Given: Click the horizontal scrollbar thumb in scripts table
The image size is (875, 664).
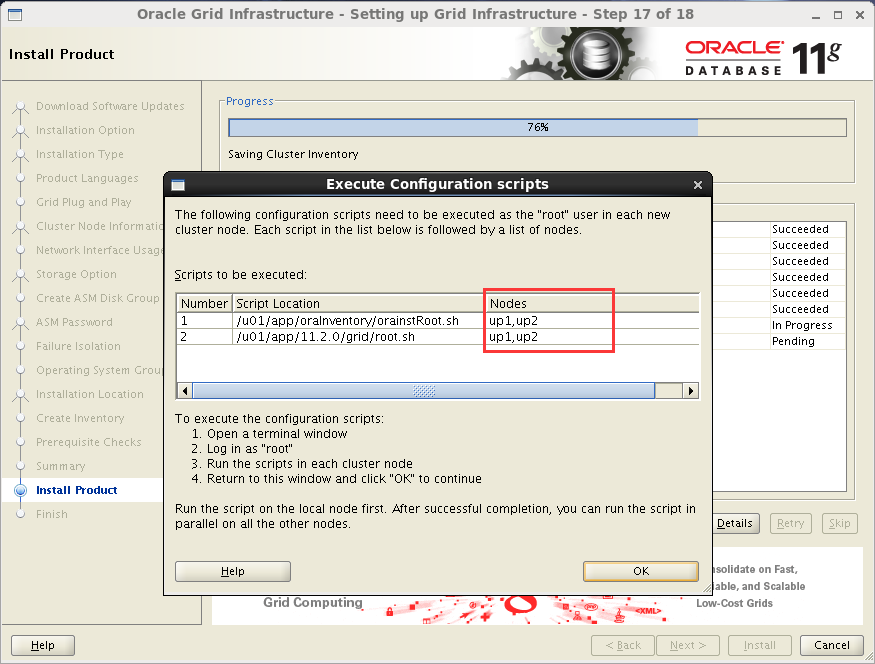Looking at the screenshot, I should coord(424,391).
